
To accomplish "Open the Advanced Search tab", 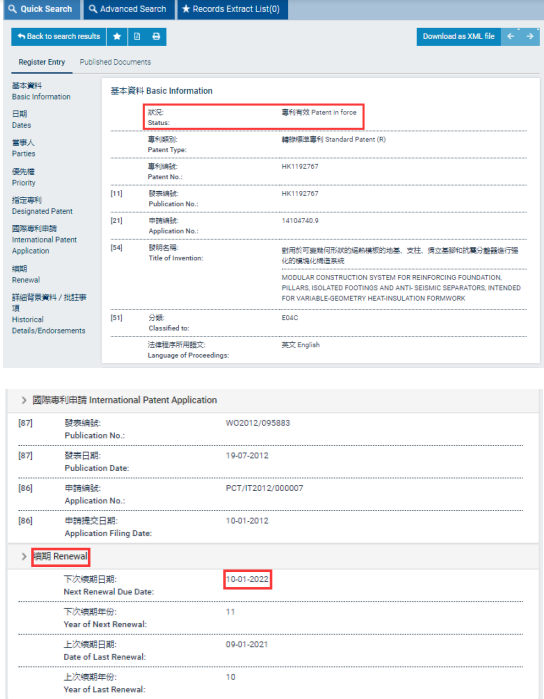I will click(x=128, y=9).
